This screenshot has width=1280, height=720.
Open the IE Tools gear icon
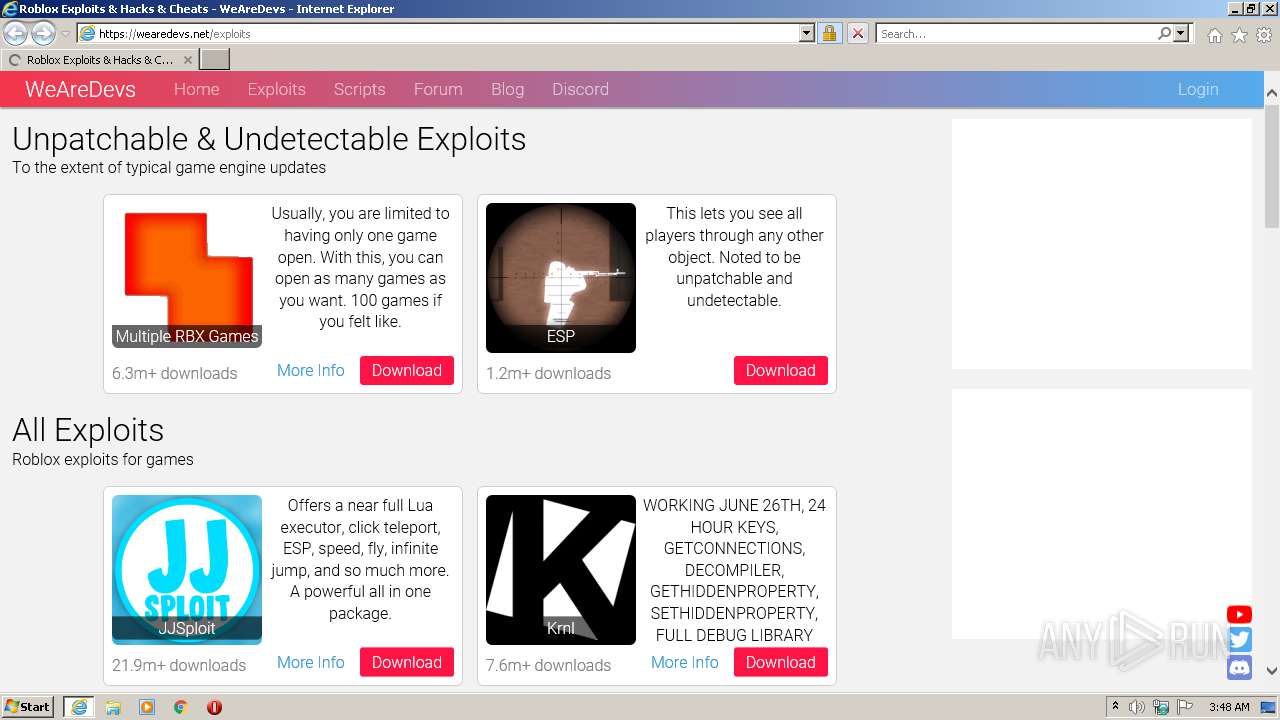click(1264, 35)
